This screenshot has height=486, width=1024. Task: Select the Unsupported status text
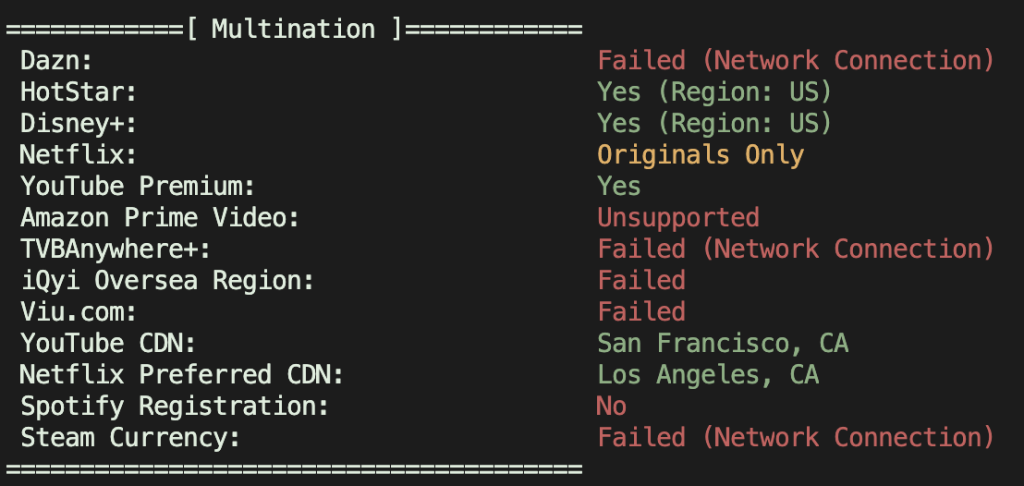point(678,217)
